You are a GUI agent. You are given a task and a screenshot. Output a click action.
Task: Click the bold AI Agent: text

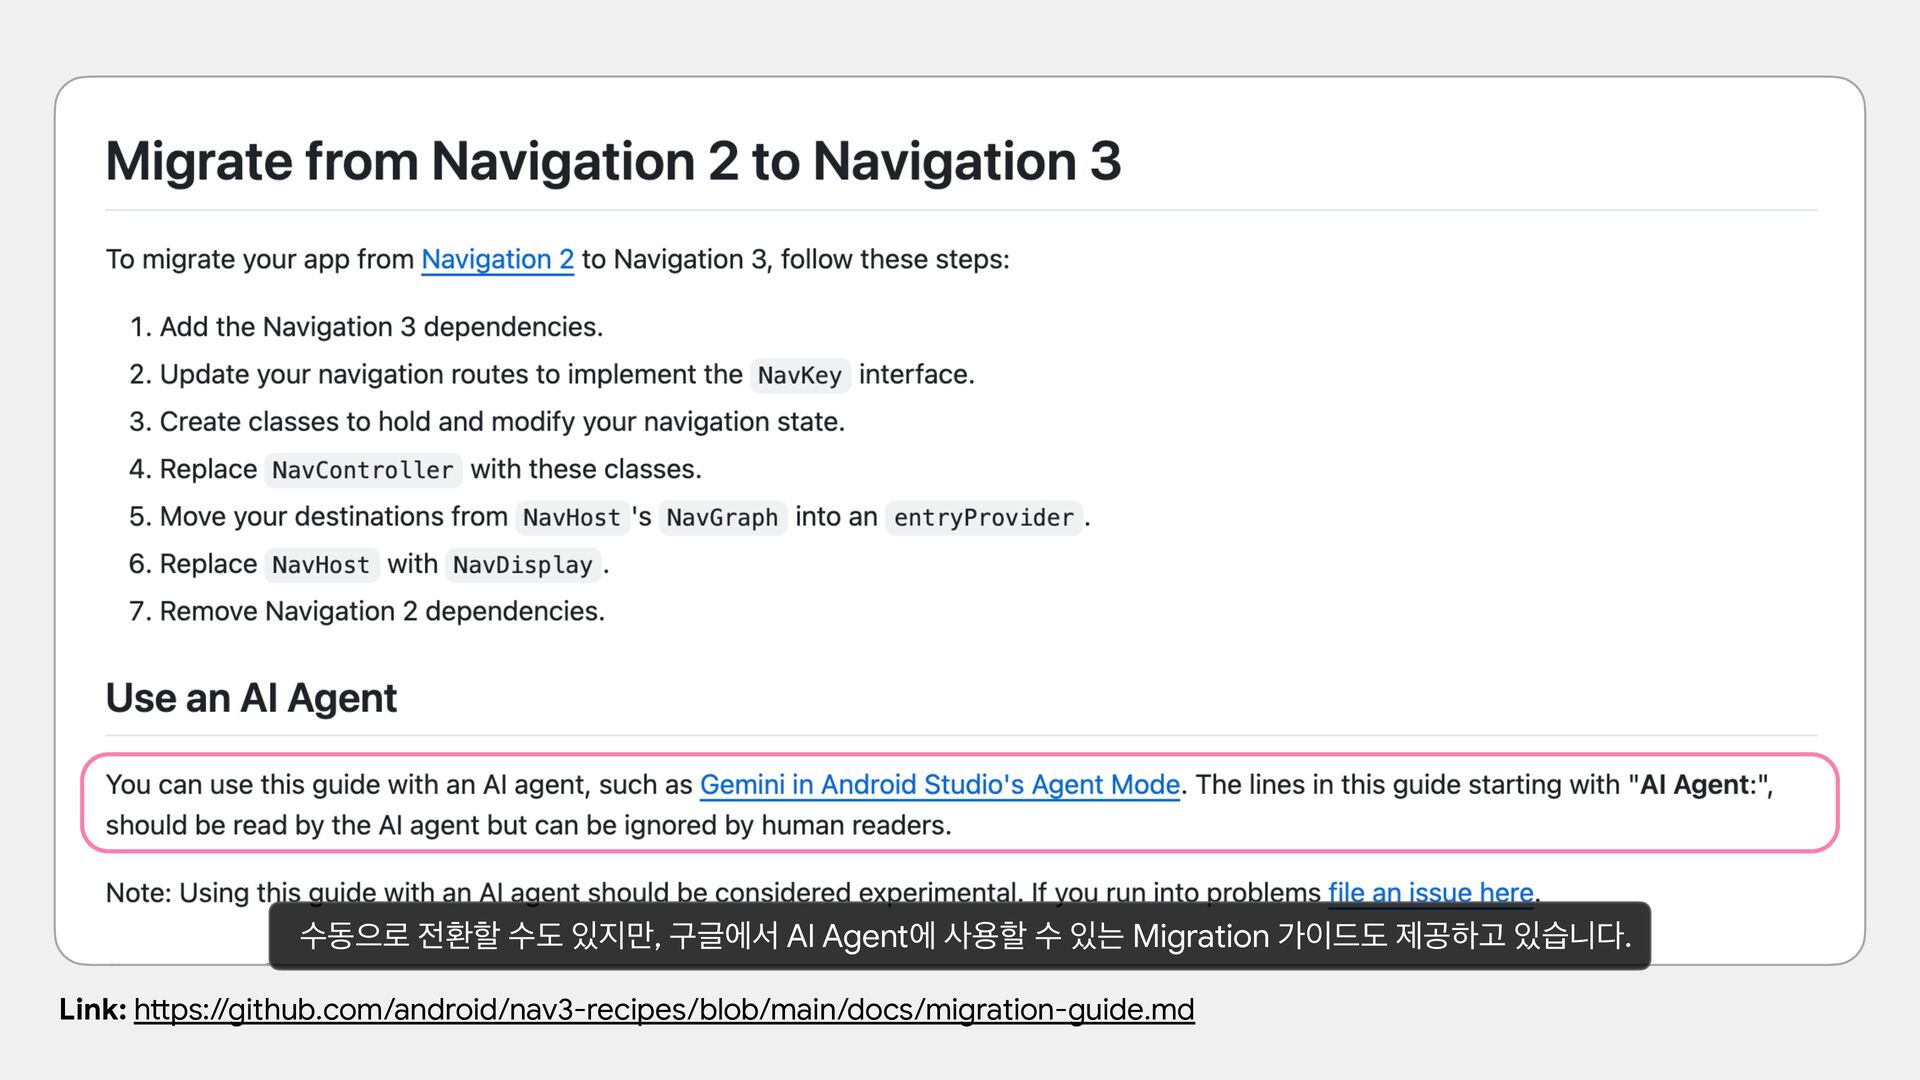coord(1697,785)
